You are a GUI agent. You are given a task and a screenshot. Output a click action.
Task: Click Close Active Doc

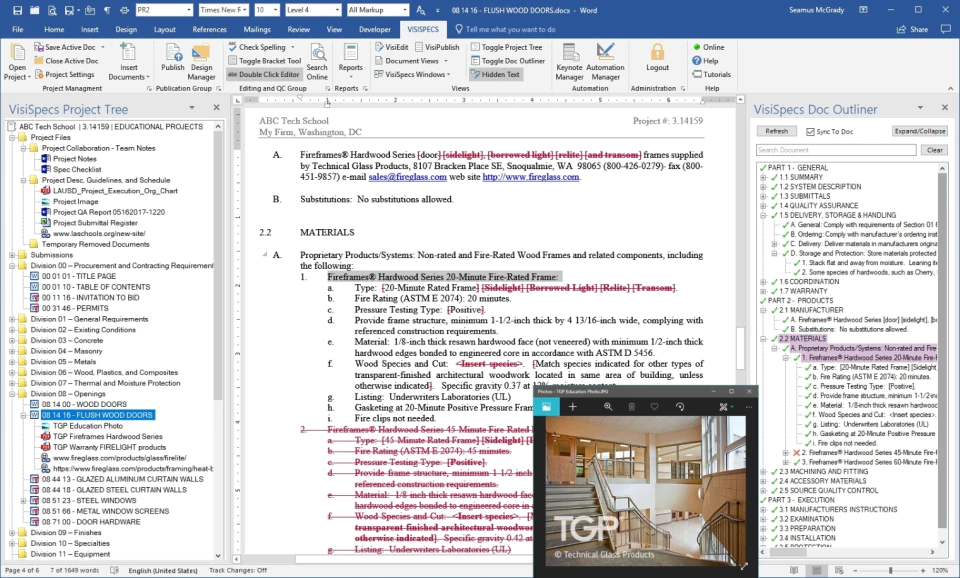click(66, 61)
